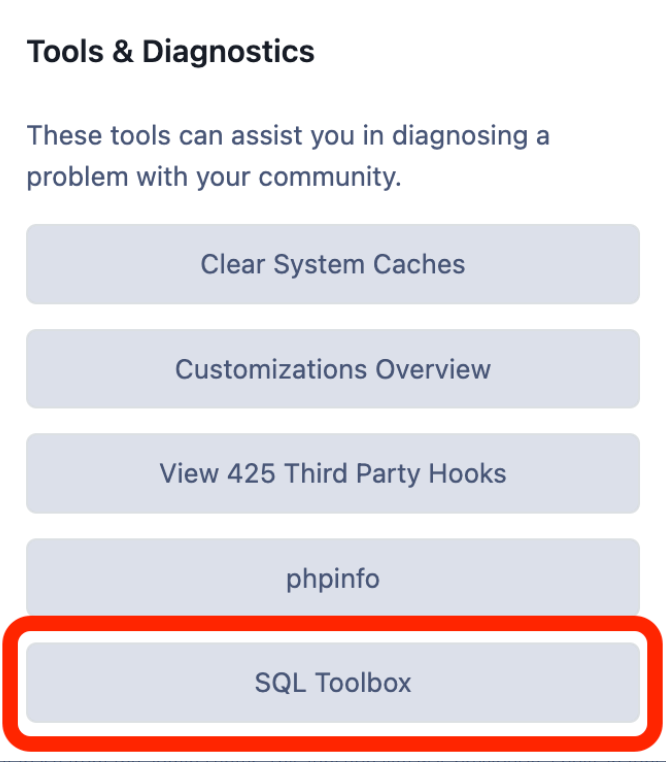Open the phpinfo page

pos(333,578)
